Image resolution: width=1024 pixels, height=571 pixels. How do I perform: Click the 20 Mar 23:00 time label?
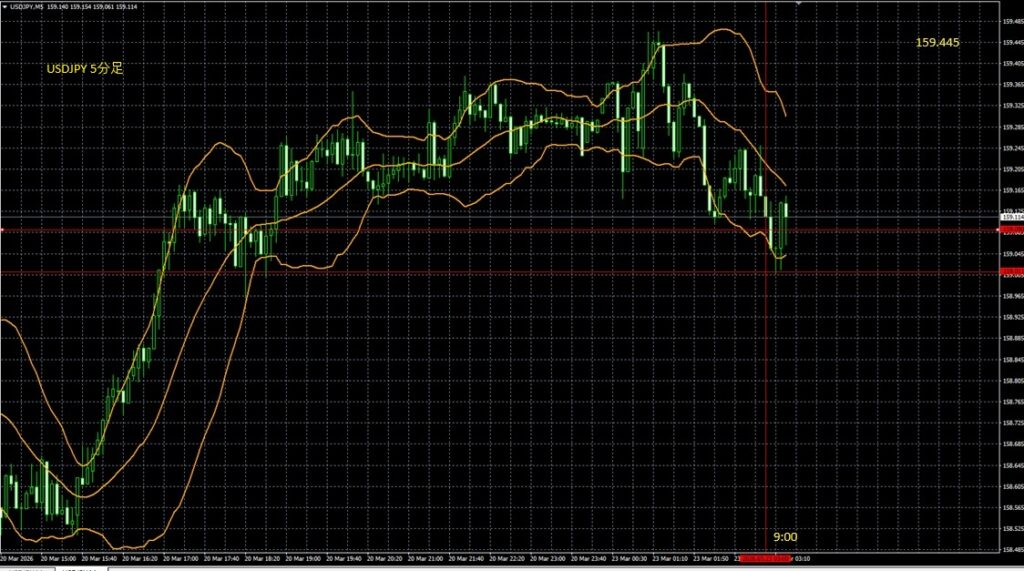point(547,559)
